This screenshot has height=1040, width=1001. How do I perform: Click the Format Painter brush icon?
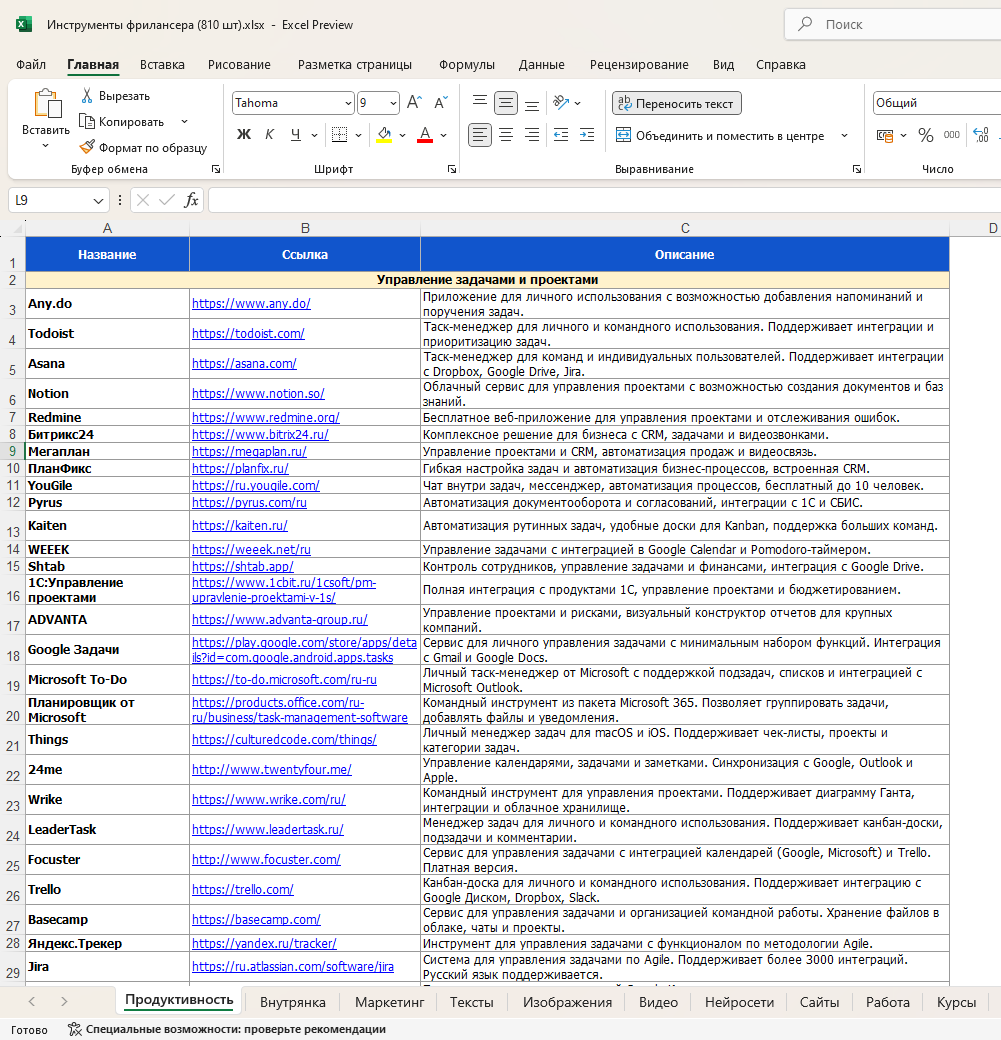[x=87, y=147]
